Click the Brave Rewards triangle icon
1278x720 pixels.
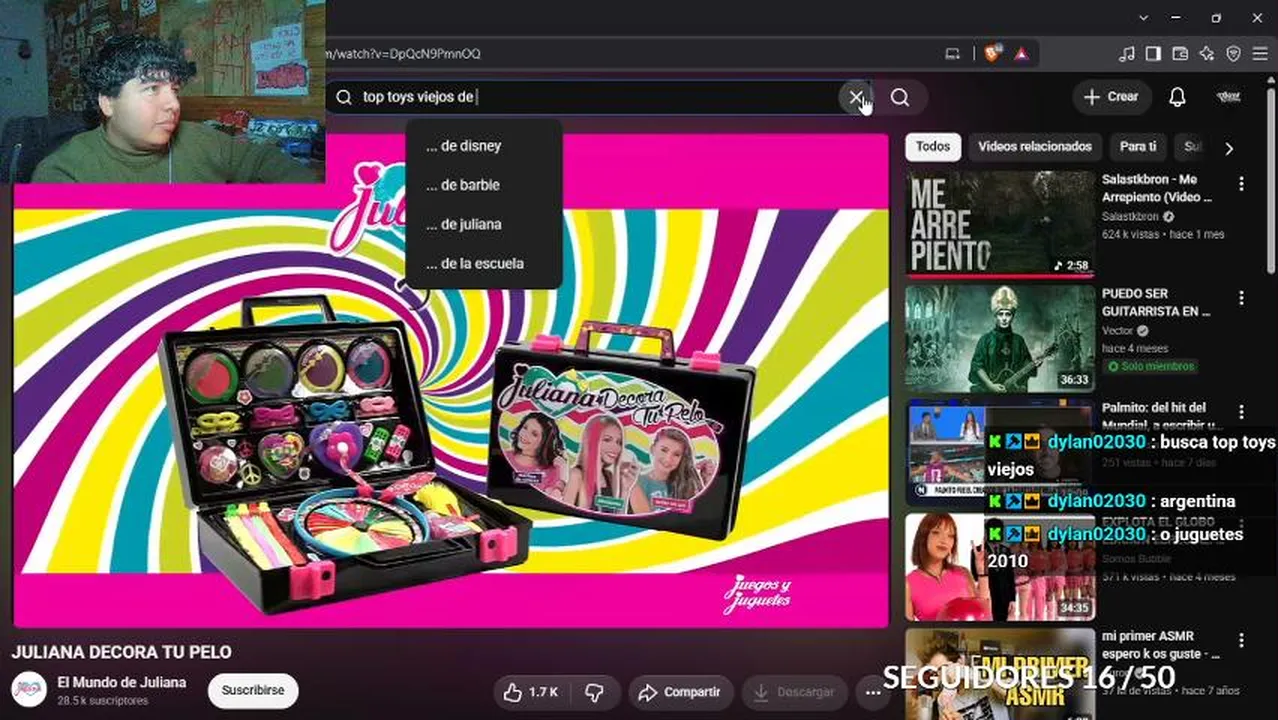[x=1021, y=54]
